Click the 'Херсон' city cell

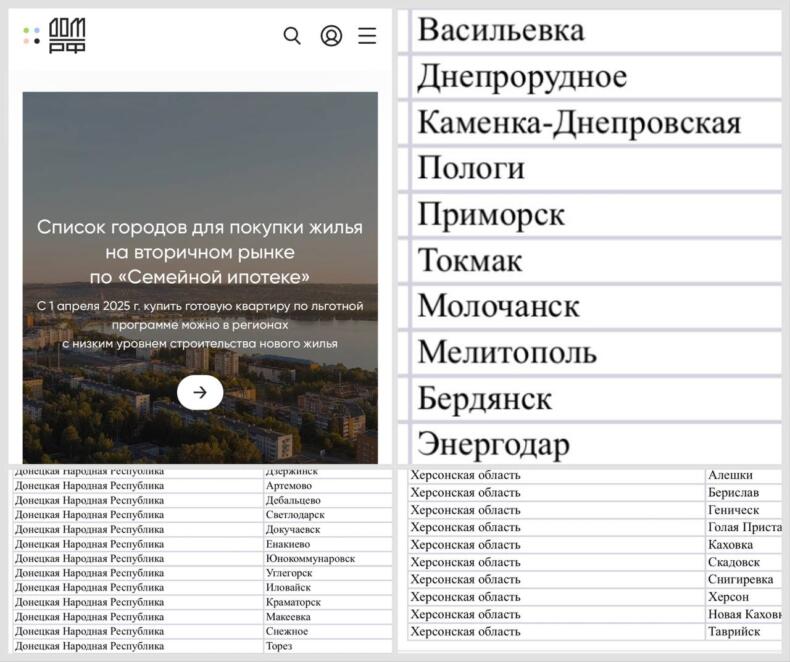[744, 597]
